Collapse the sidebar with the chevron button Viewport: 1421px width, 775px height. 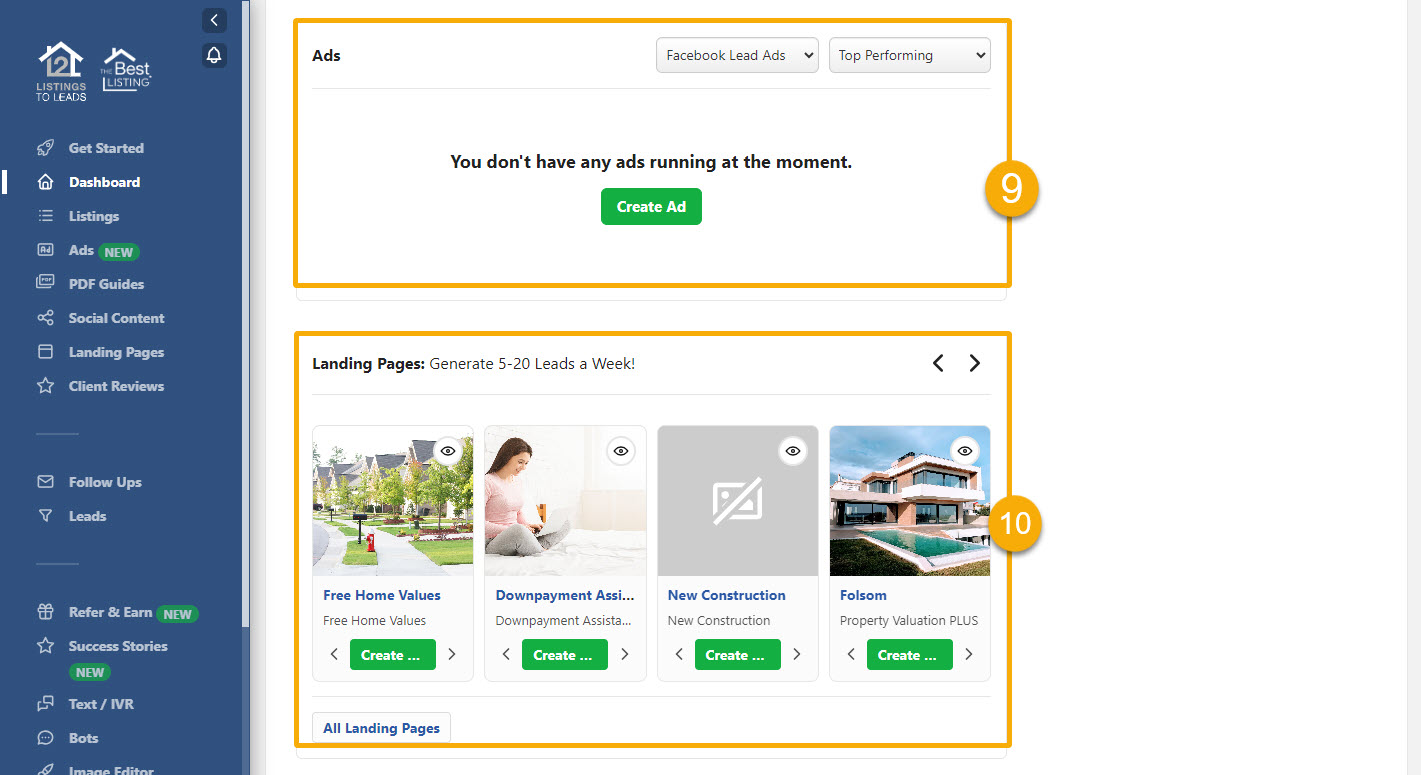[214, 20]
